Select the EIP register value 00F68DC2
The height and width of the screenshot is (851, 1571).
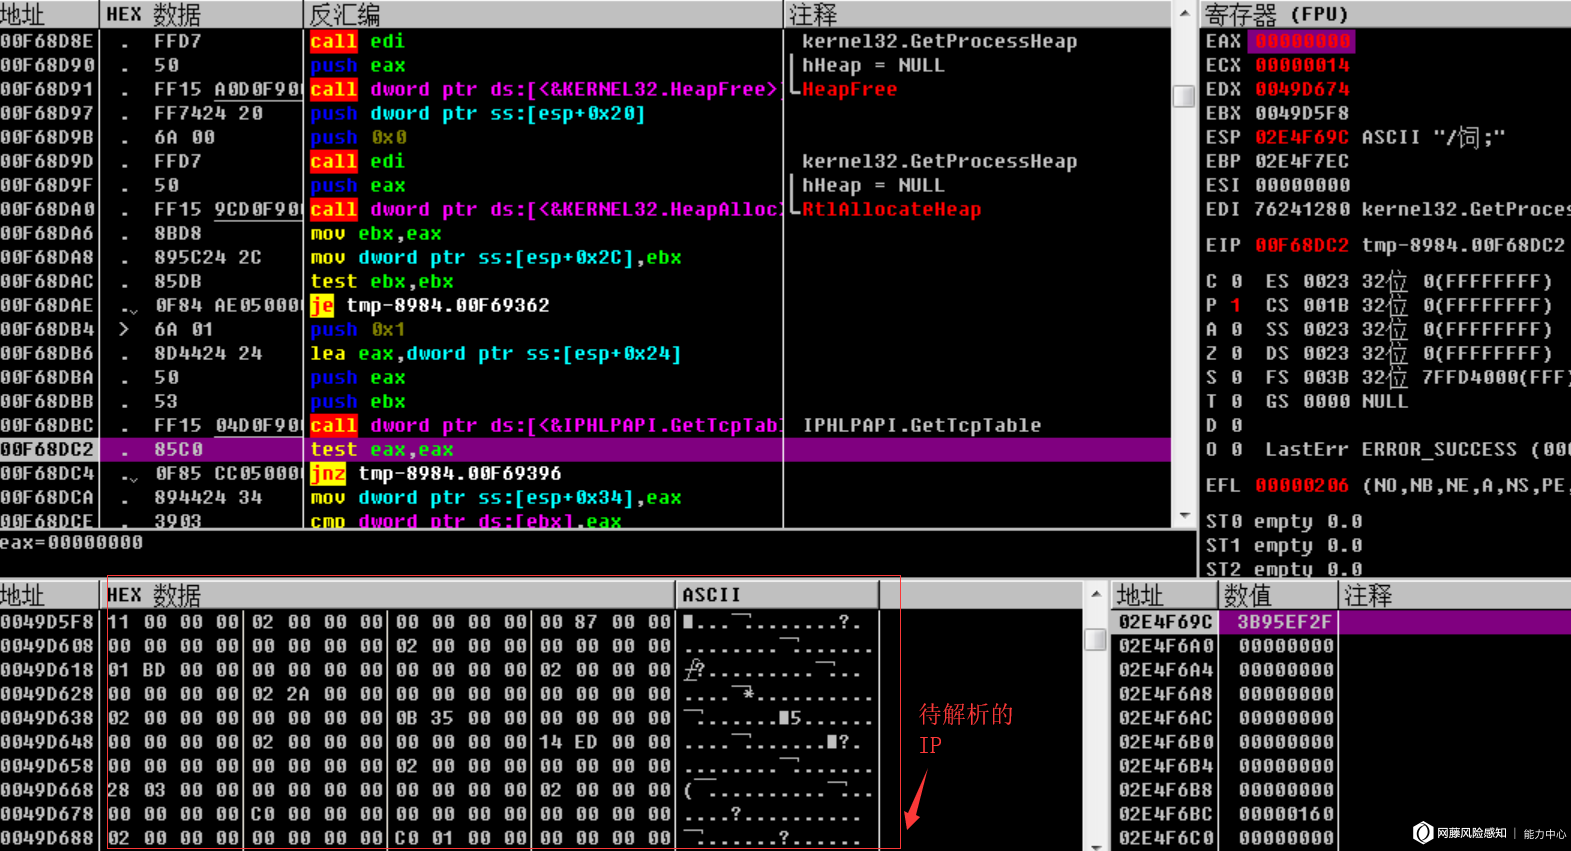click(x=1302, y=245)
